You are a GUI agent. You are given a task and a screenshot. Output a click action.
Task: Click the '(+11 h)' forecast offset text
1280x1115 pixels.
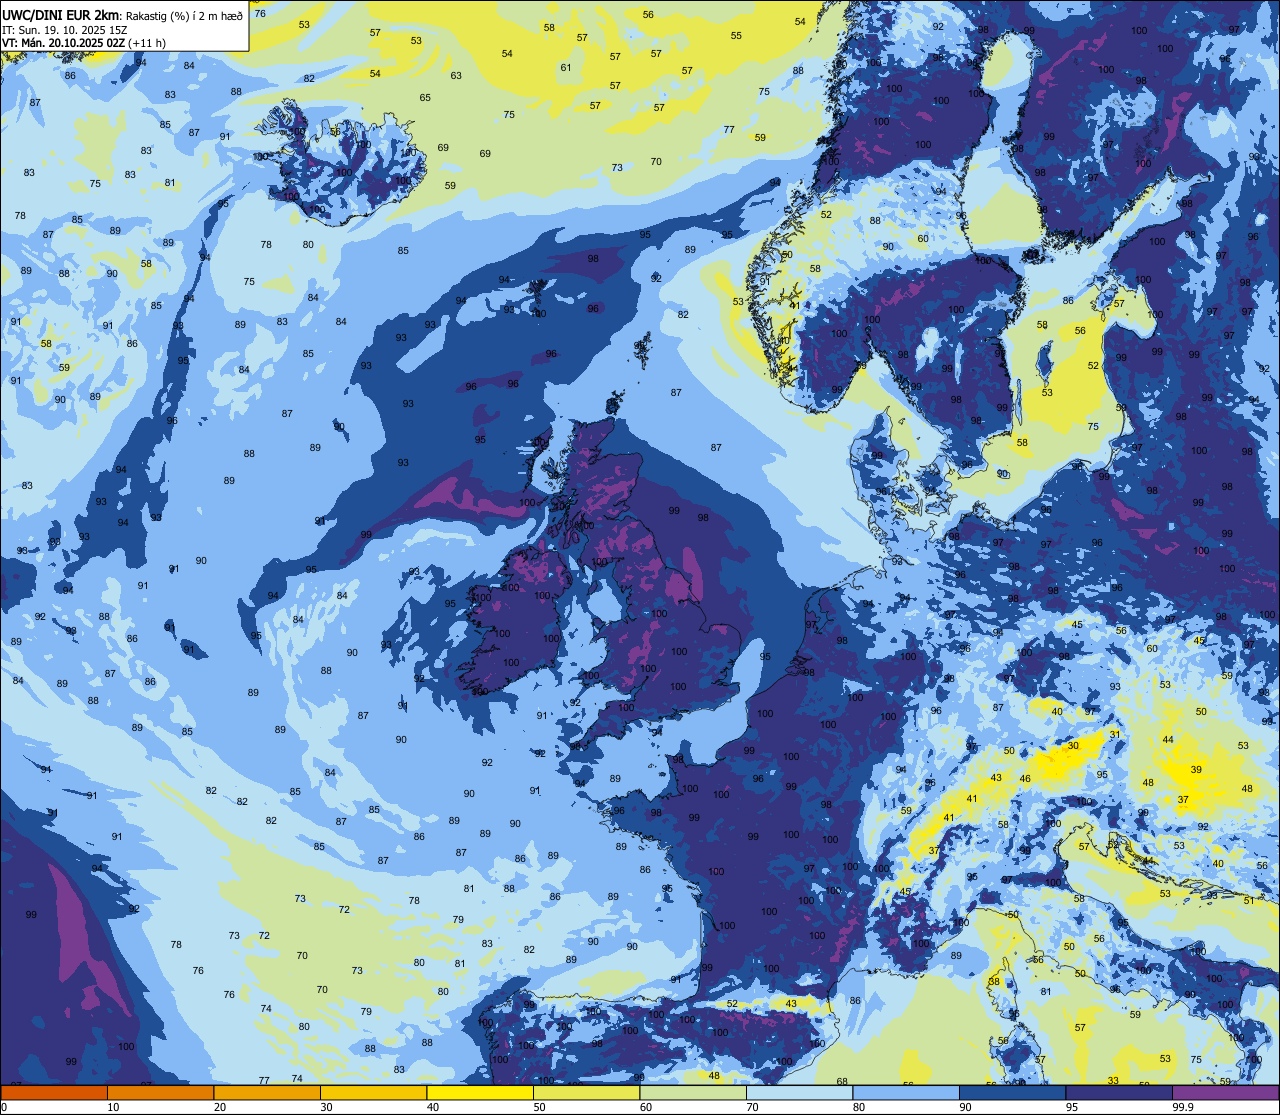coord(147,43)
